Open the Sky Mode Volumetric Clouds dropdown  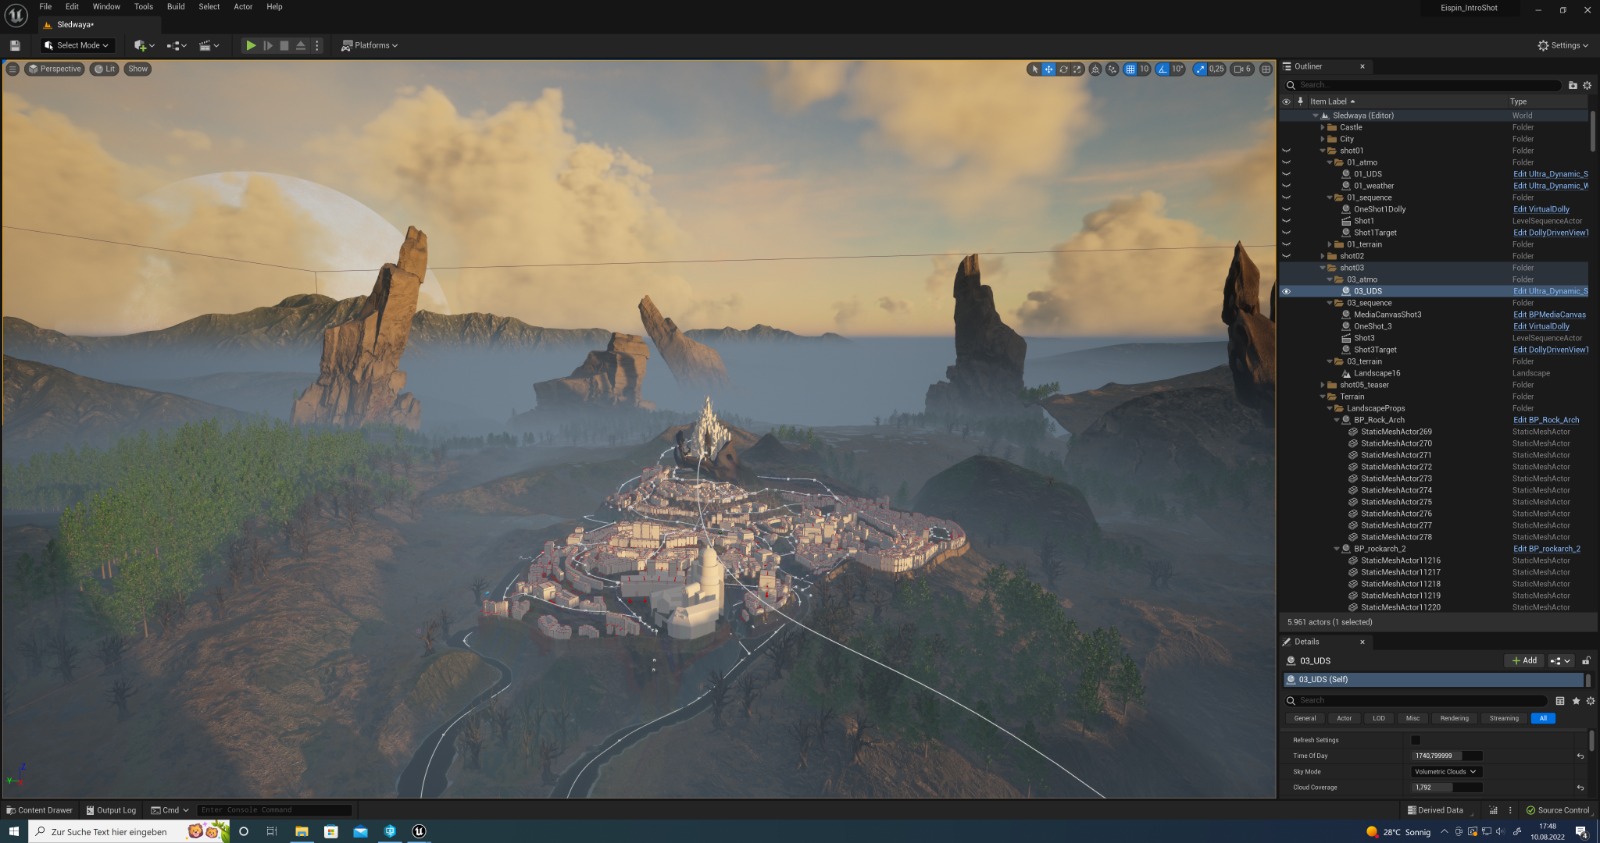tap(1445, 772)
